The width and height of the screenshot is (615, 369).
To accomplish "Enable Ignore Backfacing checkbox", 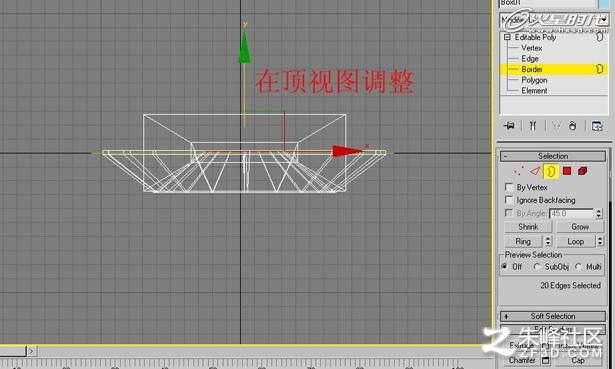I will [509, 200].
